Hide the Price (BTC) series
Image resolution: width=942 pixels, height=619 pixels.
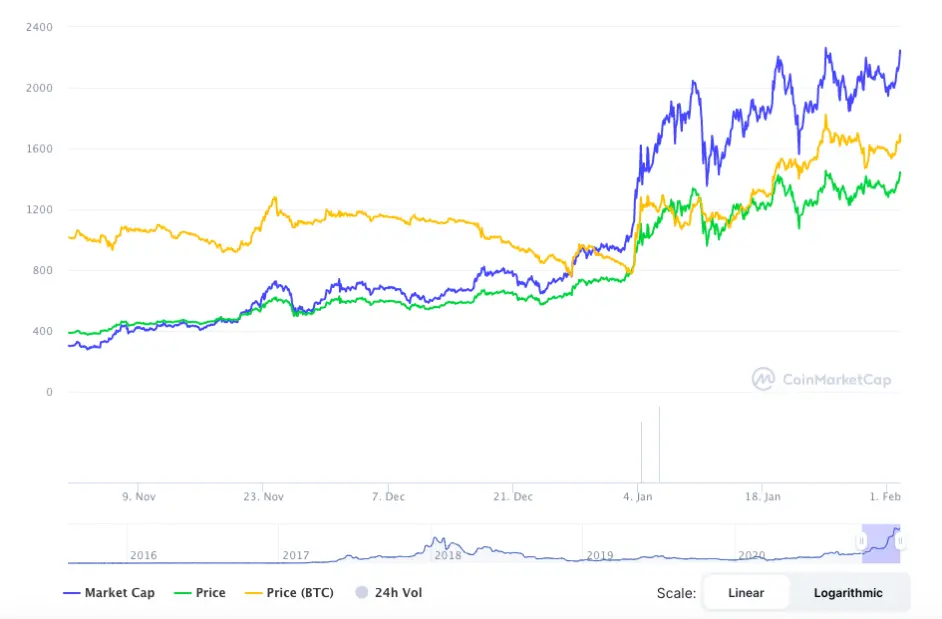pos(290,593)
